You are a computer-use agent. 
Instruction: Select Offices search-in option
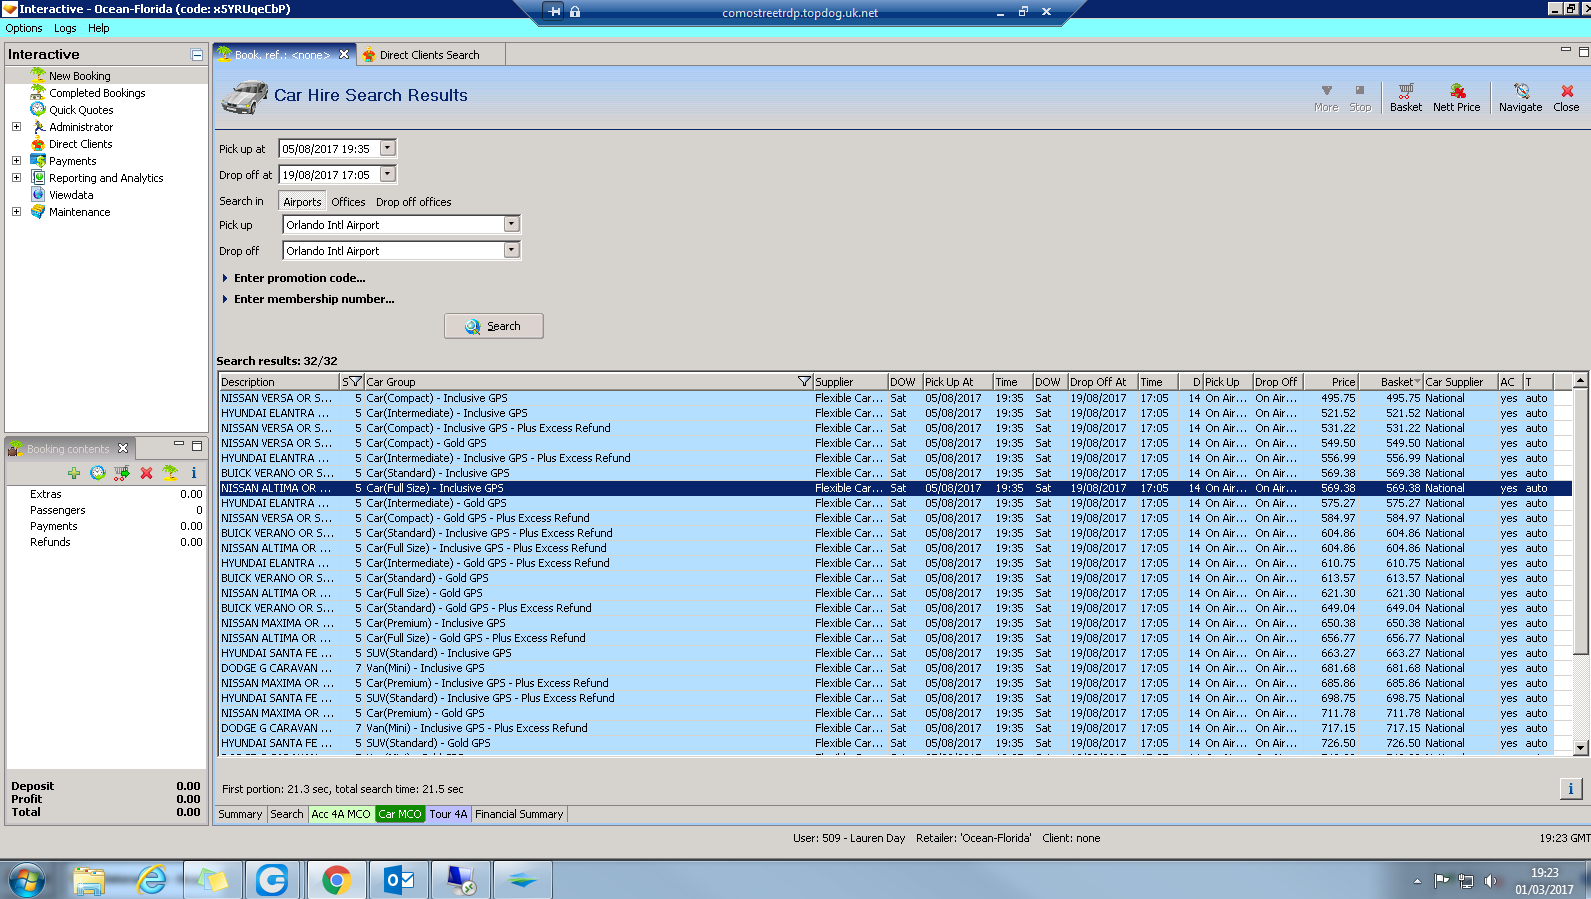348,202
